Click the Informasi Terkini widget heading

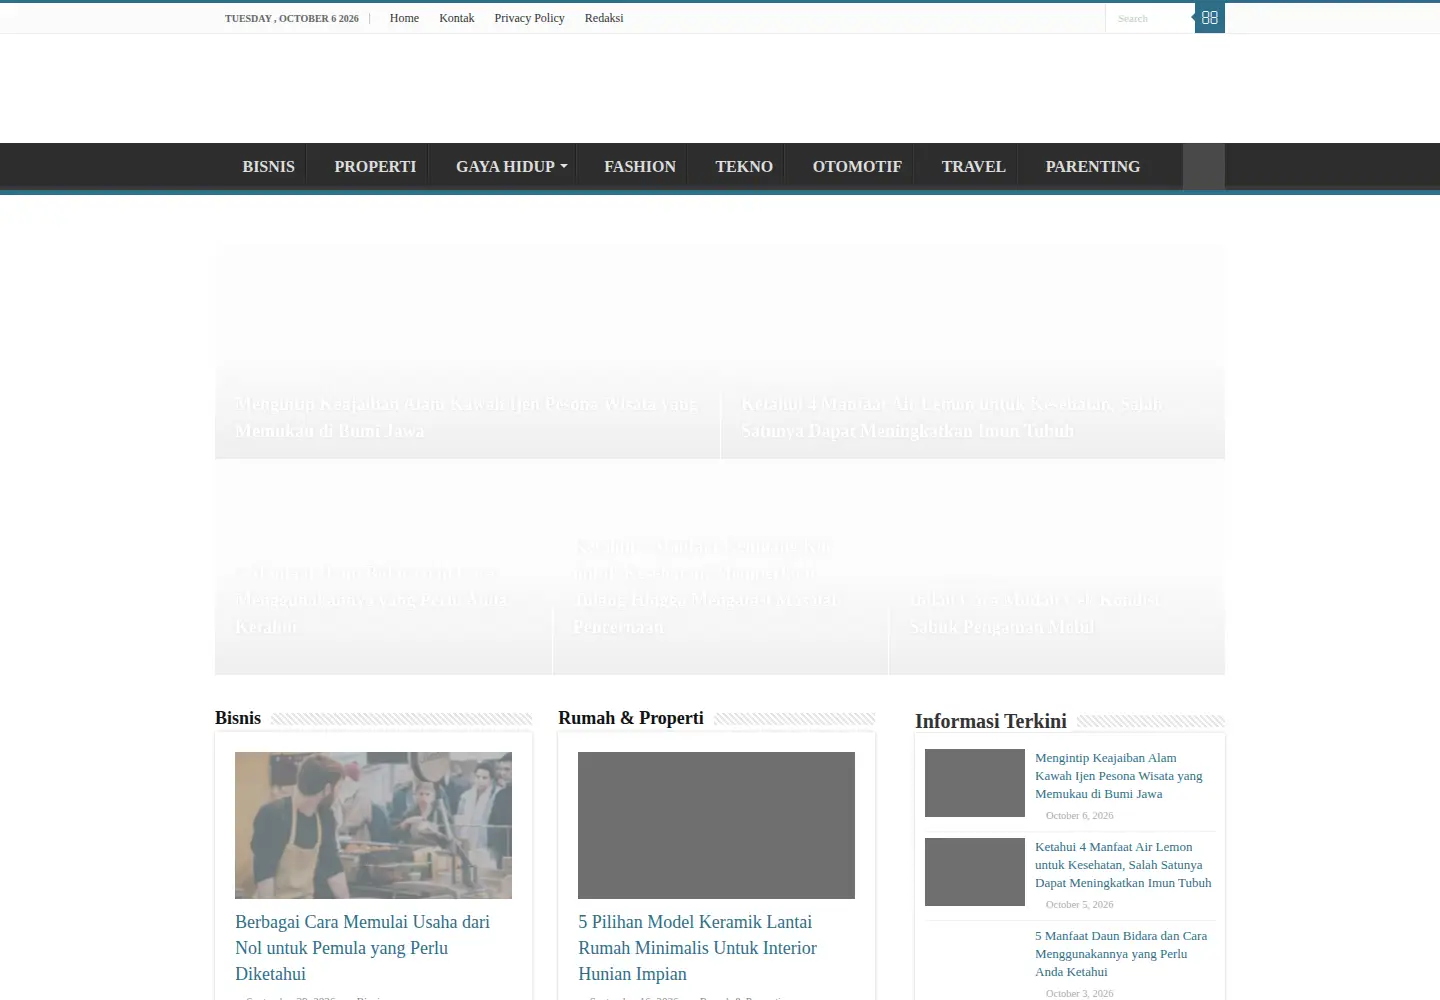(x=991, y=721)
